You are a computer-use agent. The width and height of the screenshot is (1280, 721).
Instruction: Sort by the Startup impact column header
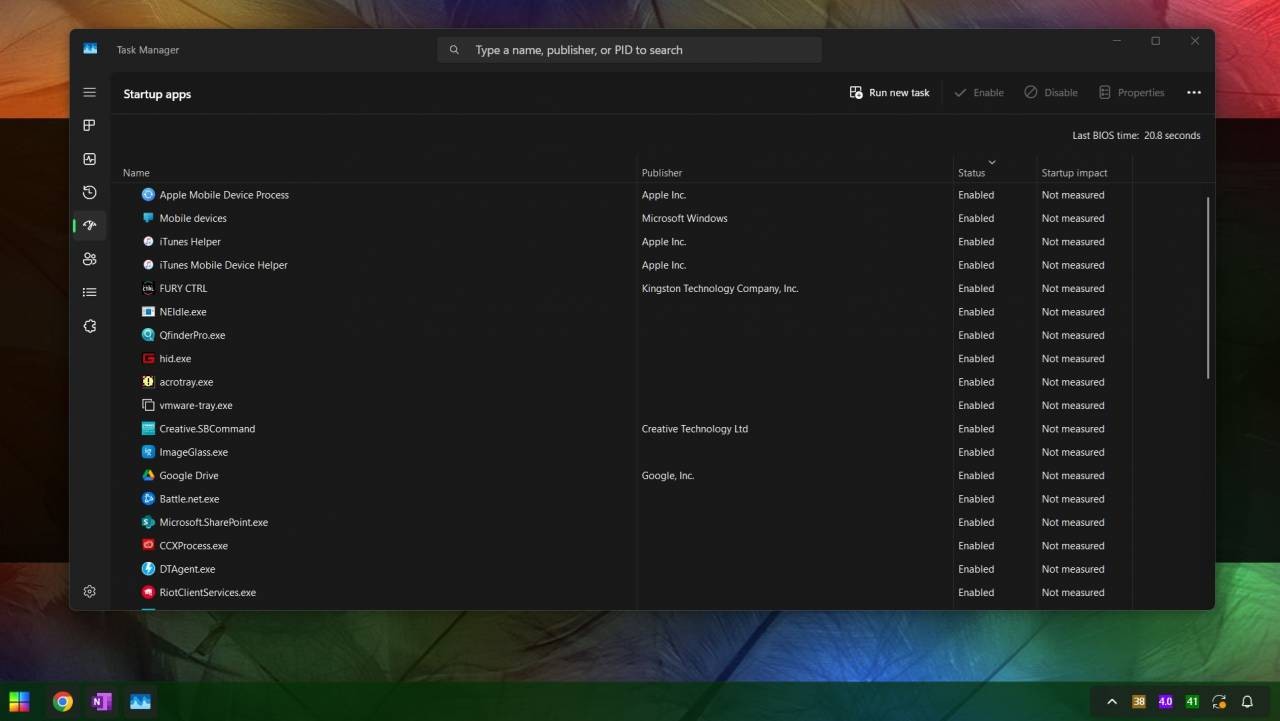(1074, 173)
